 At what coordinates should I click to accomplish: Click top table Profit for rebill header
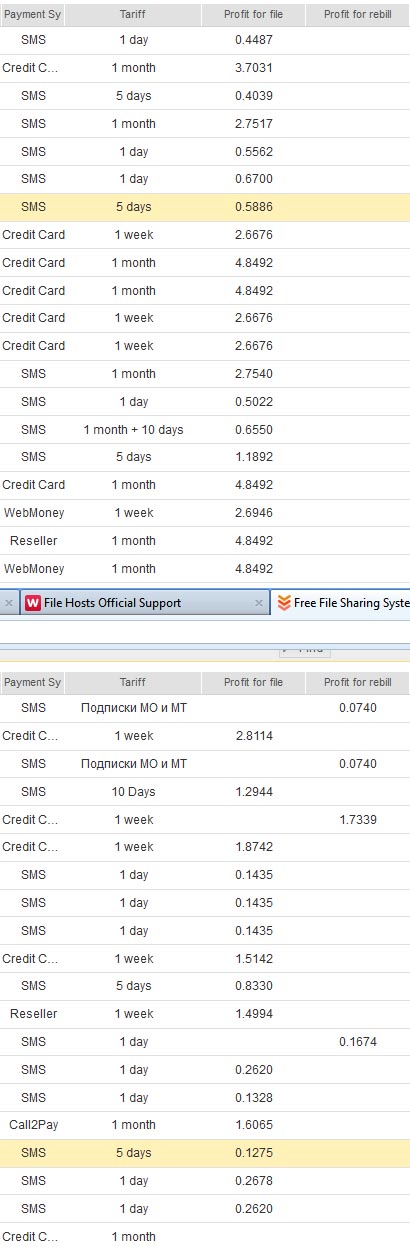357,15
